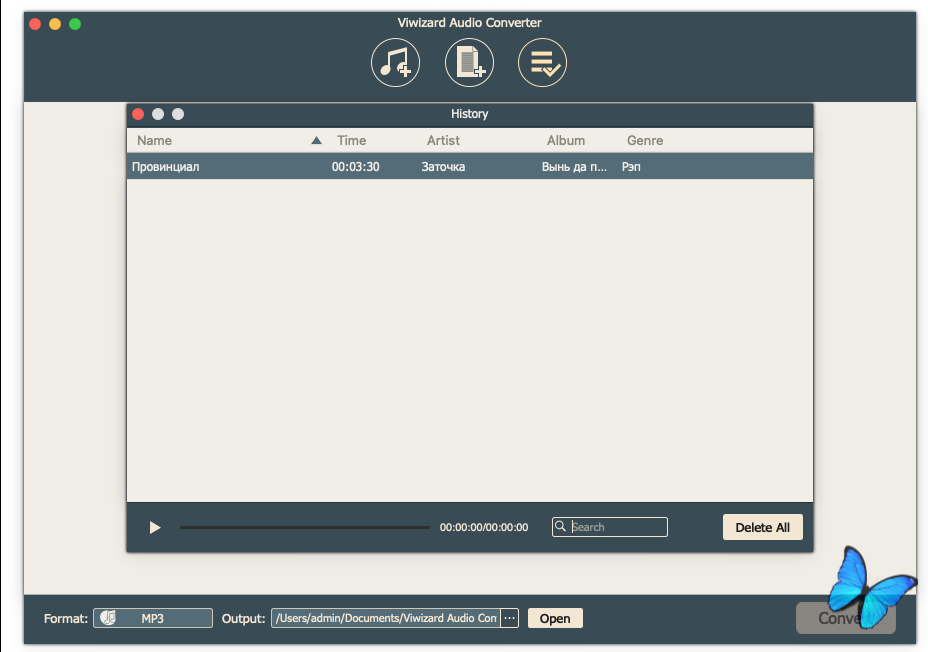Click the Open output folder button
Viewport: 928px width, 652px height.
click(x=554, y=619)
